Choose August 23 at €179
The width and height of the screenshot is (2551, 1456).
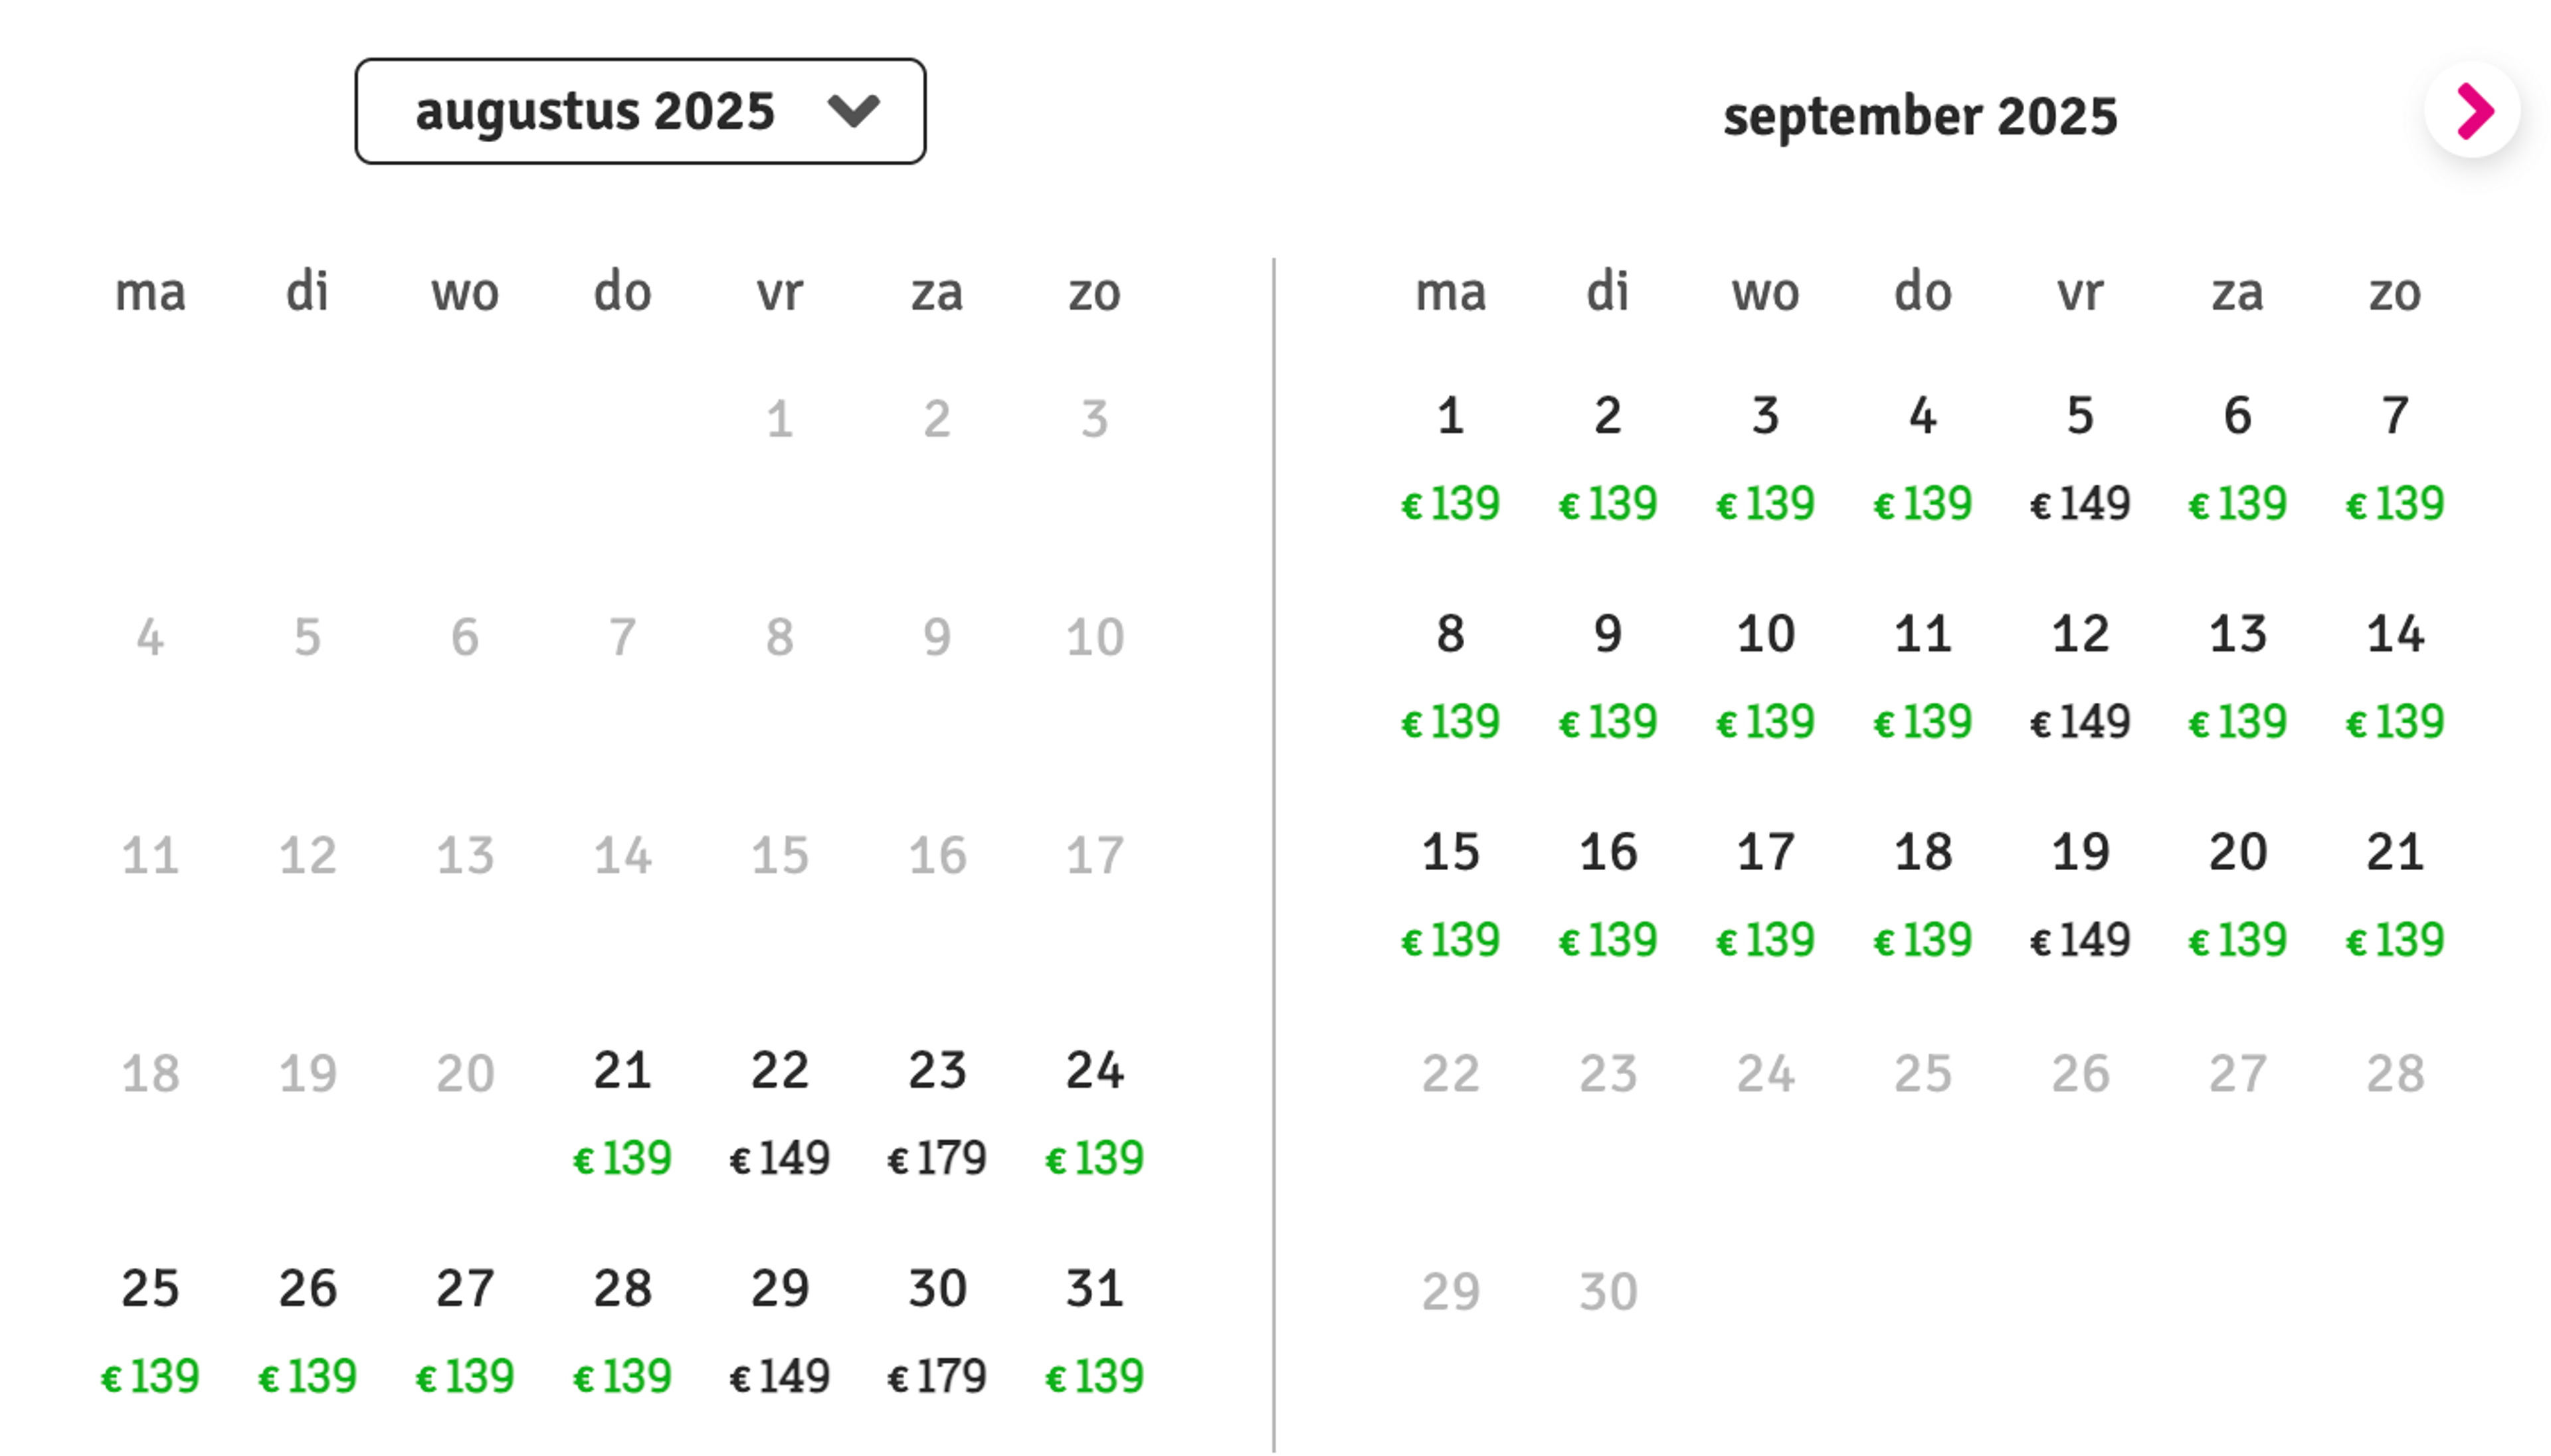coord(937,1112)
